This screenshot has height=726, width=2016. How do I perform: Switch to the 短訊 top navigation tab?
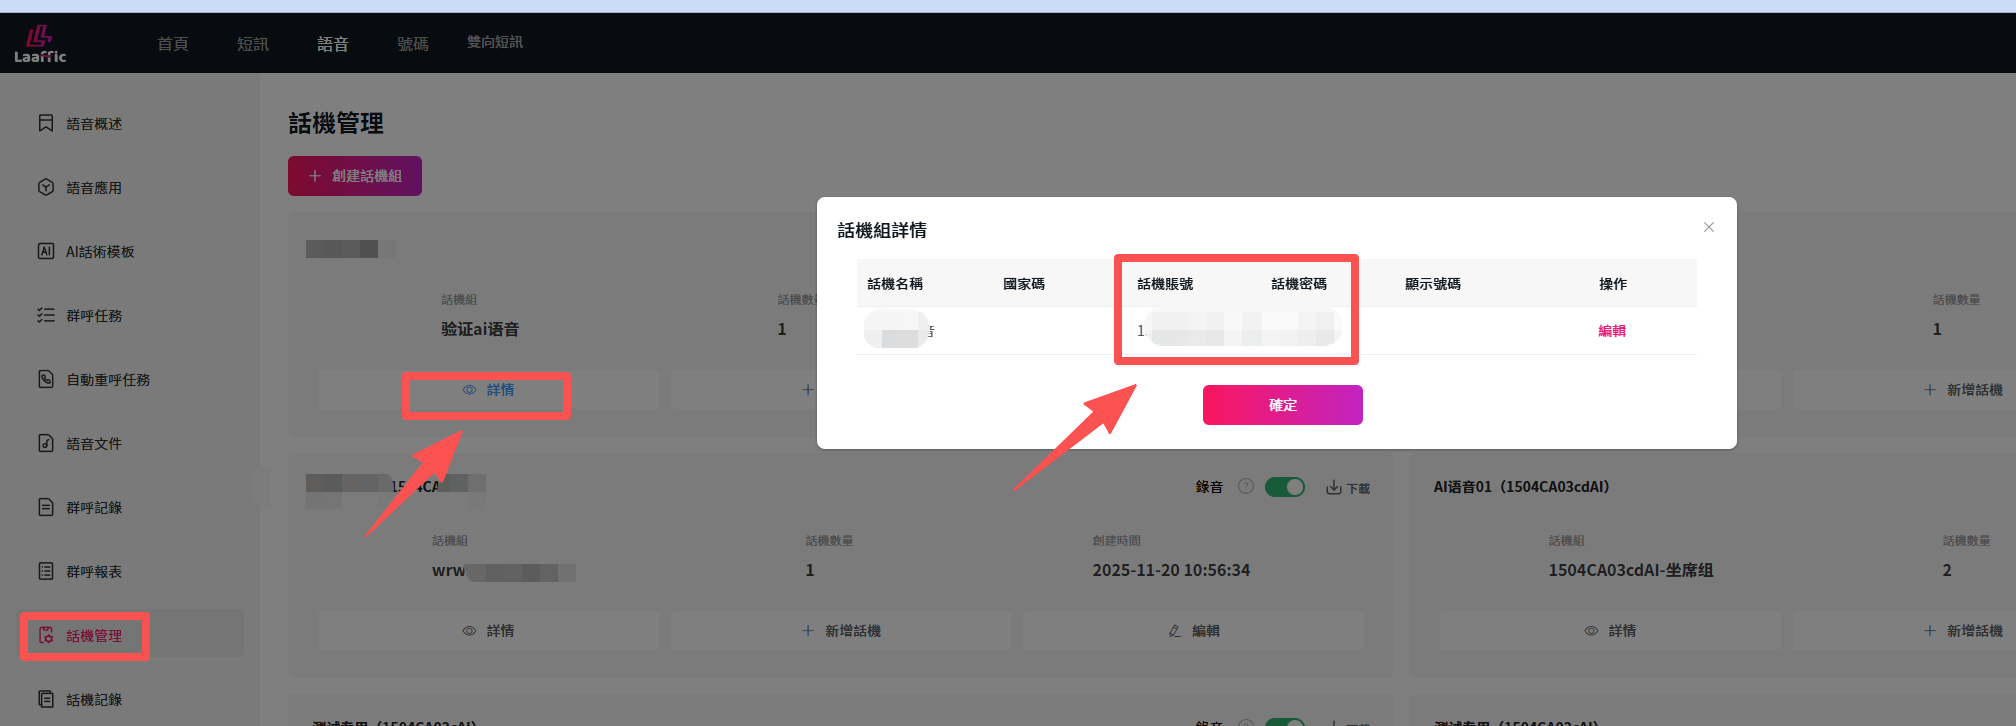[x=252, y=44]
